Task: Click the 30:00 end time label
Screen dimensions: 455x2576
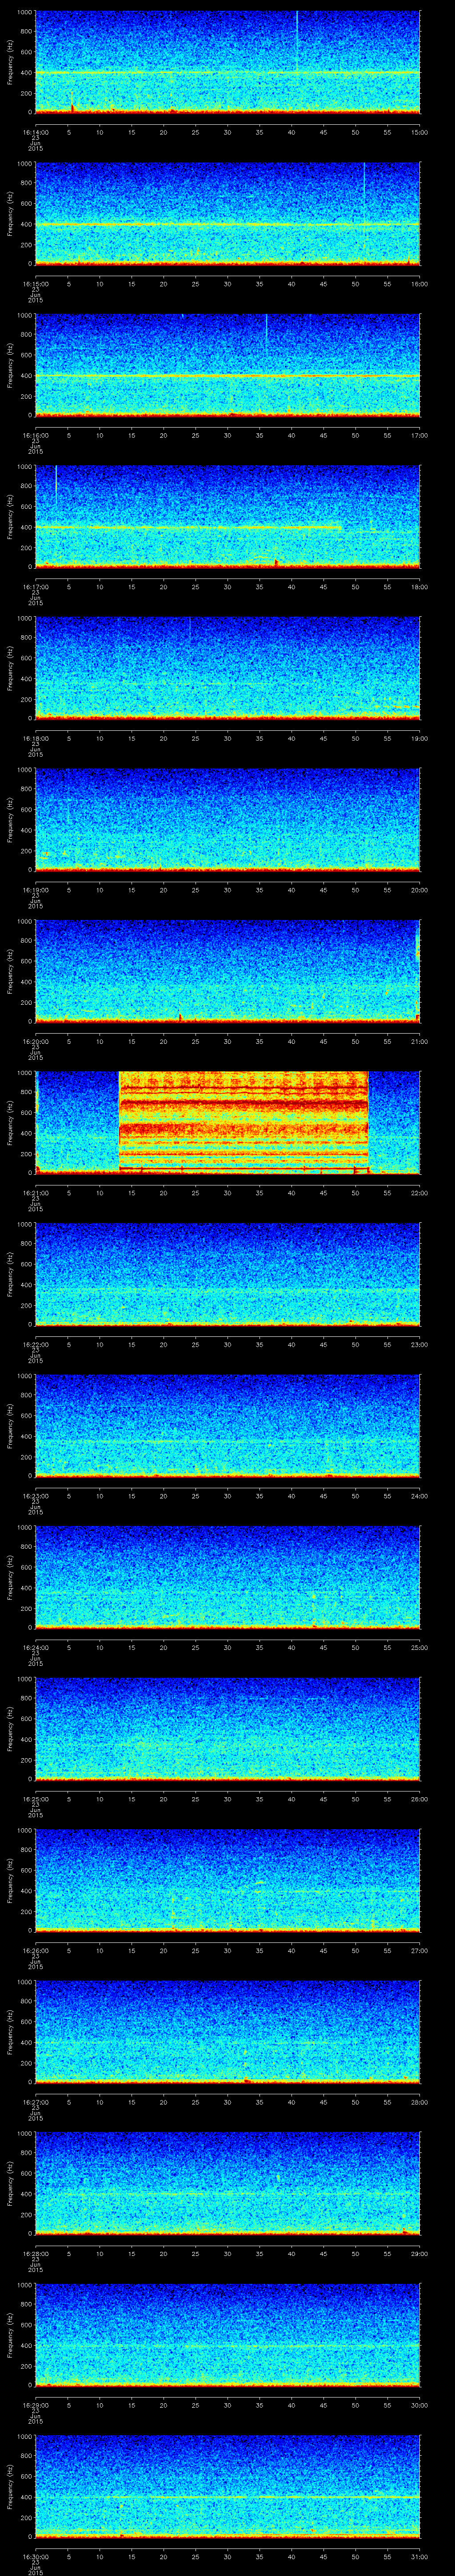Action: point(419,2405)
